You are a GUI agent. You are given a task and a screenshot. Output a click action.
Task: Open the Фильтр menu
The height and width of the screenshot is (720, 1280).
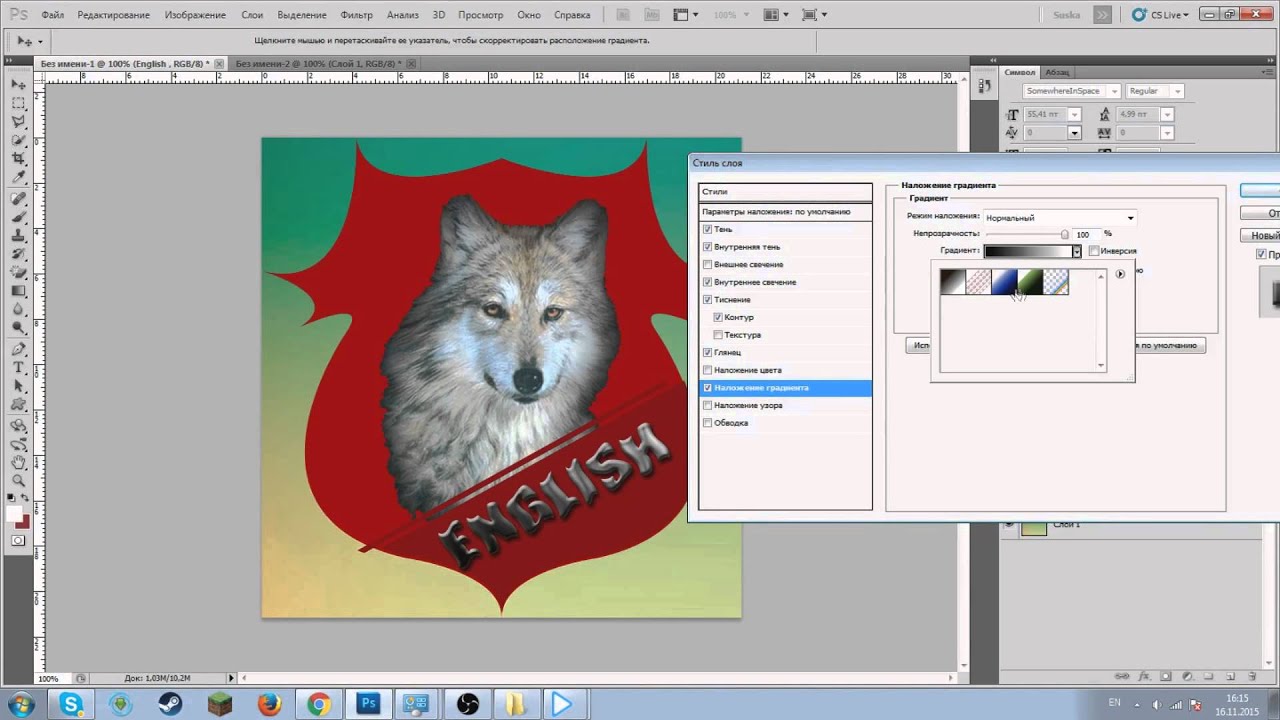[x=356, y=15]
